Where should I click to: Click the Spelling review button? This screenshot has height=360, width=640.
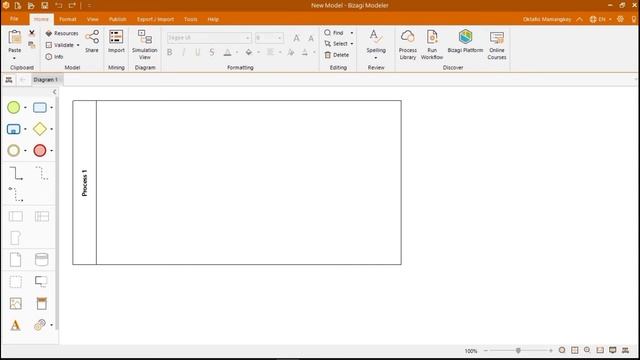376,41
